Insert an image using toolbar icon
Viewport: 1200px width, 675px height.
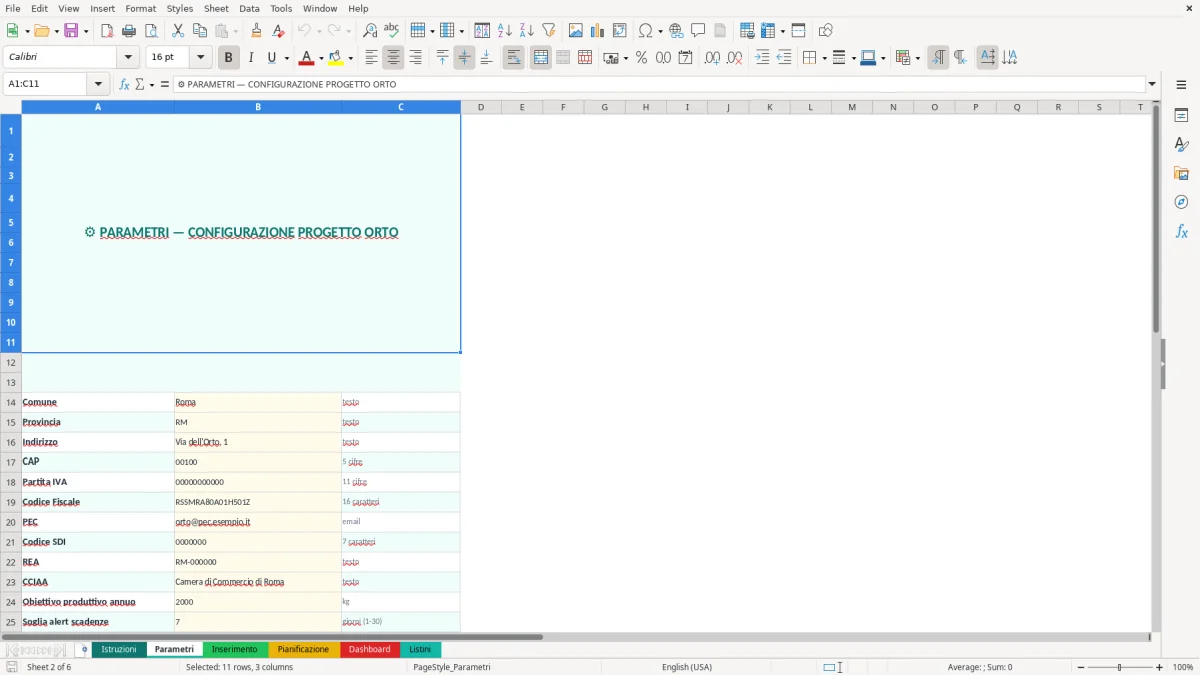(576, 31)
